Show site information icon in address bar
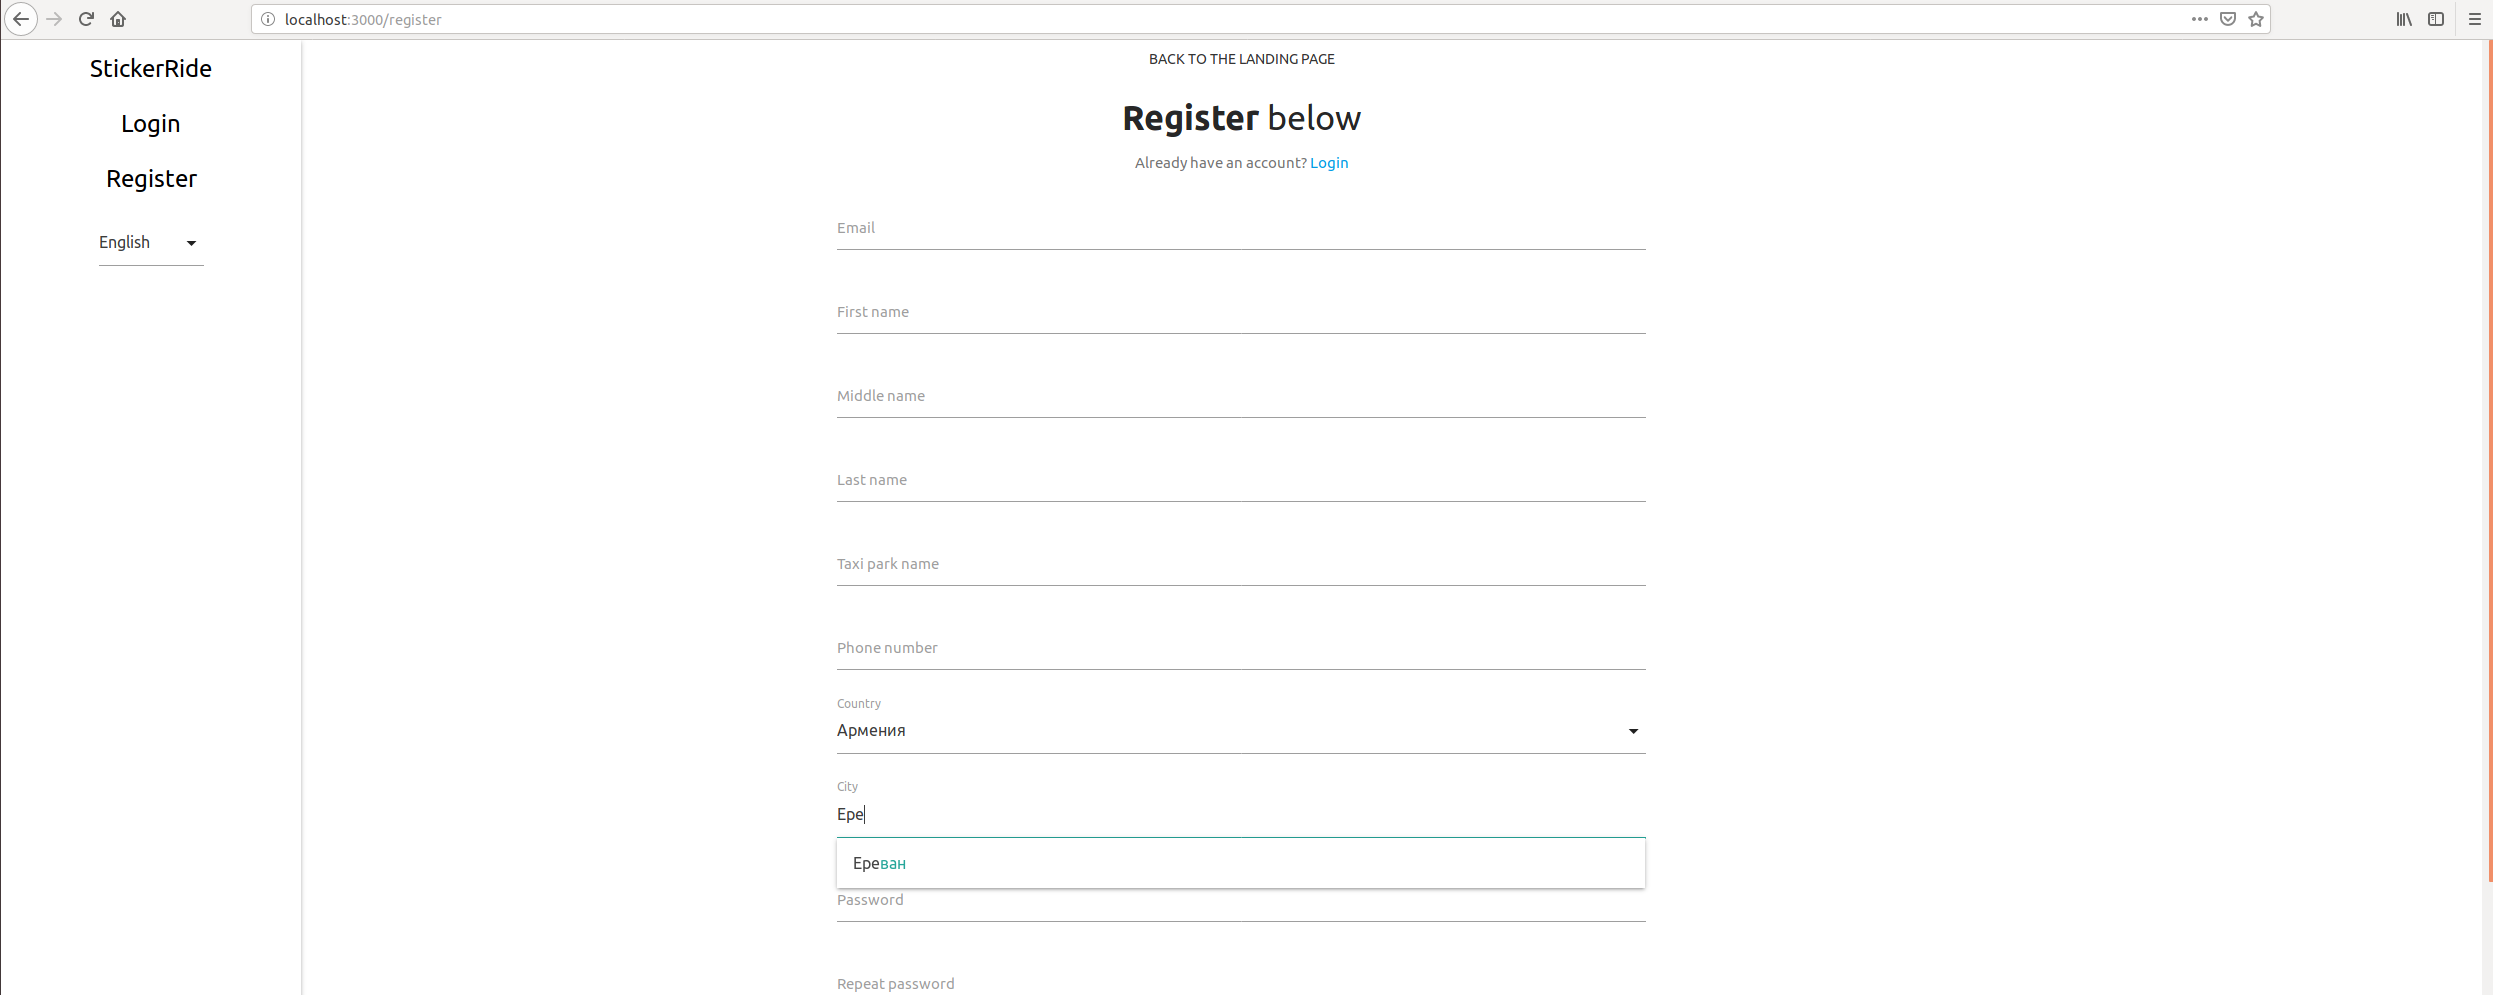The image size is (2493, 995). tap(268, 19)
